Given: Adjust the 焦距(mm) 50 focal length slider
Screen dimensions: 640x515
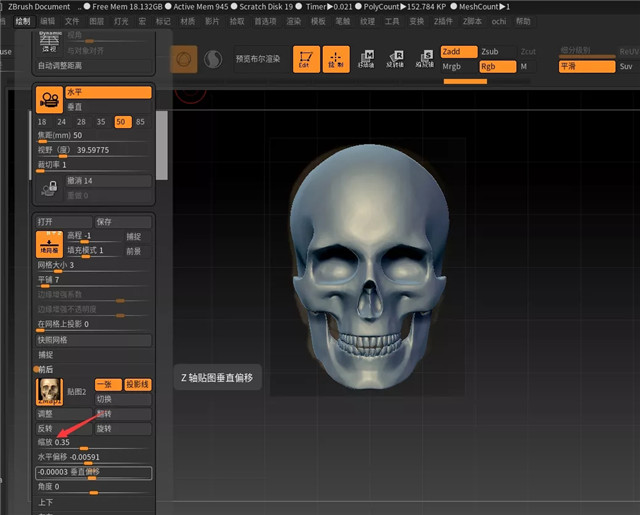Looking at the screenshot, I should point(93,136).
